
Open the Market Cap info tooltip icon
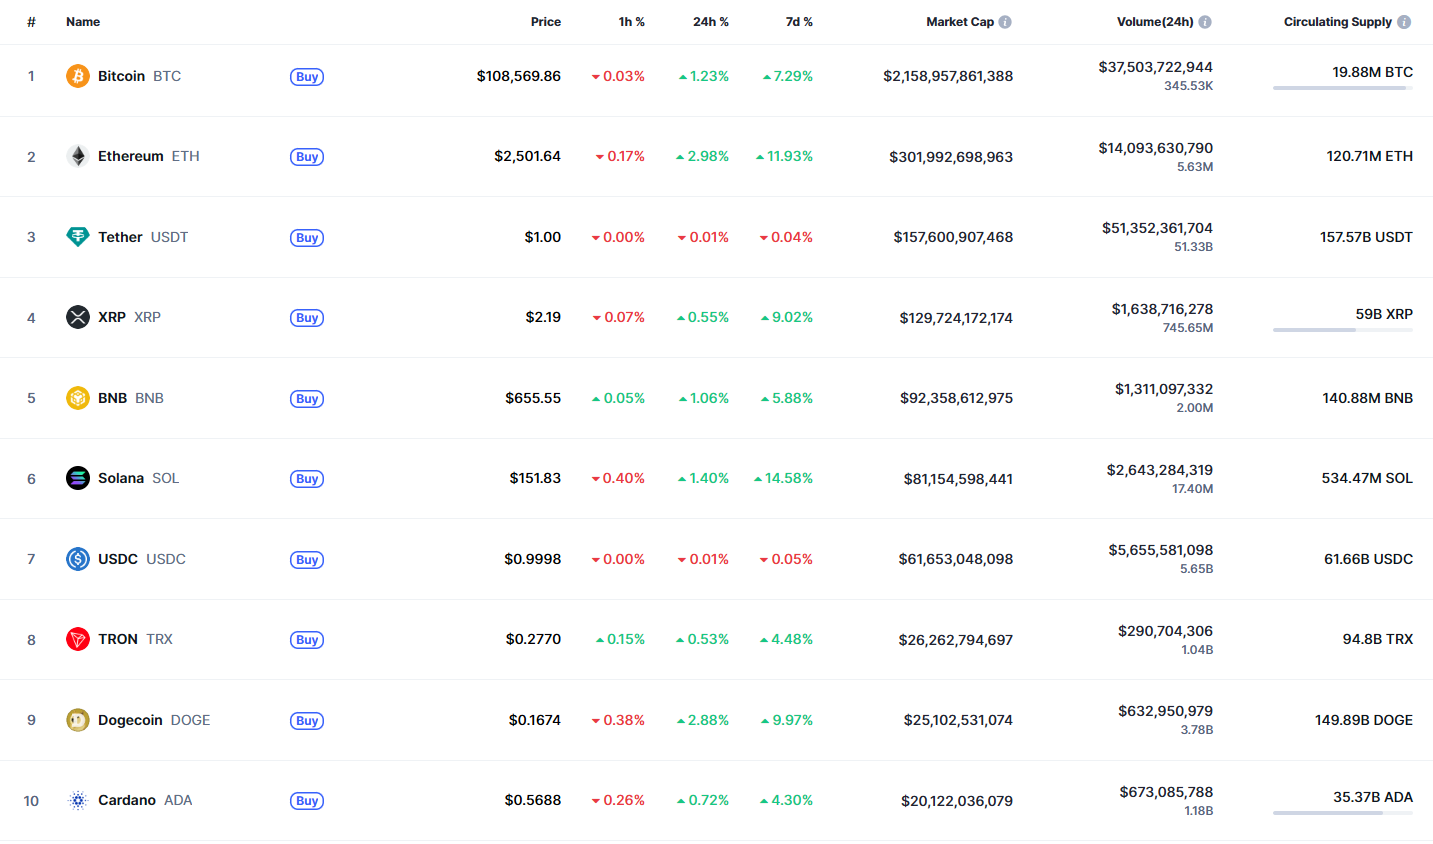tap(1005, 22)
